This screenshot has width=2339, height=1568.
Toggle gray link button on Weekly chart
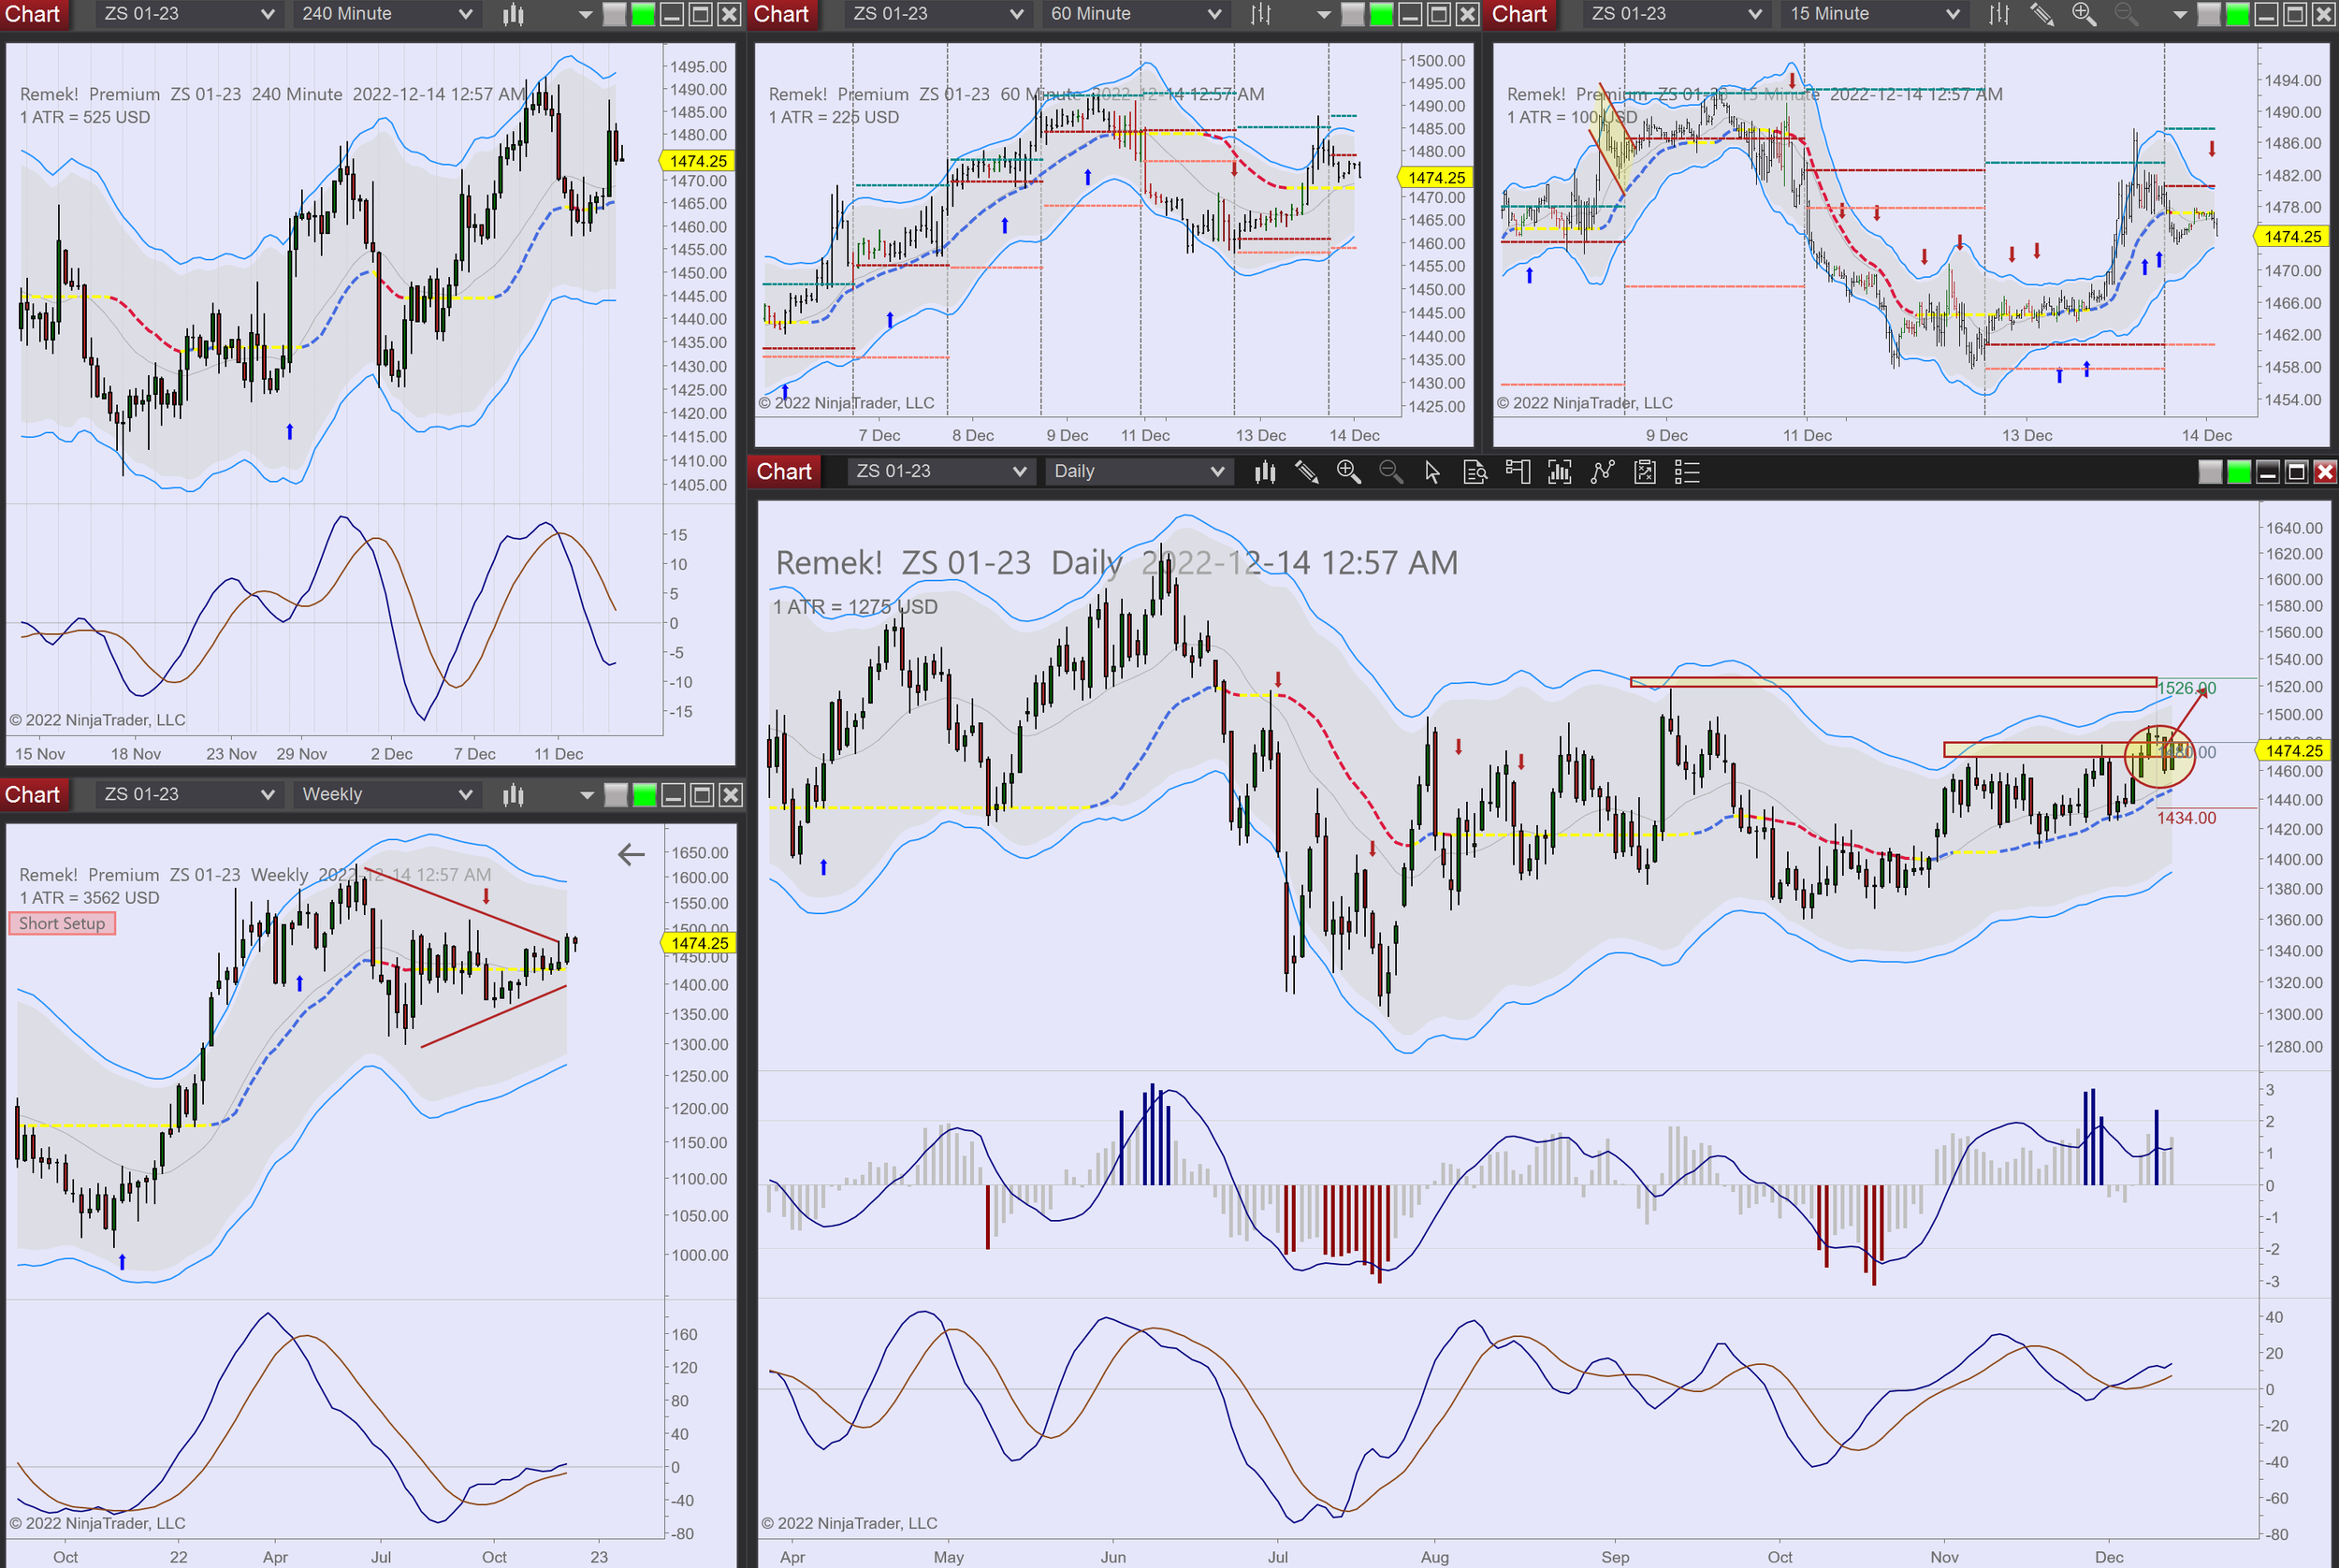point(616,795)
